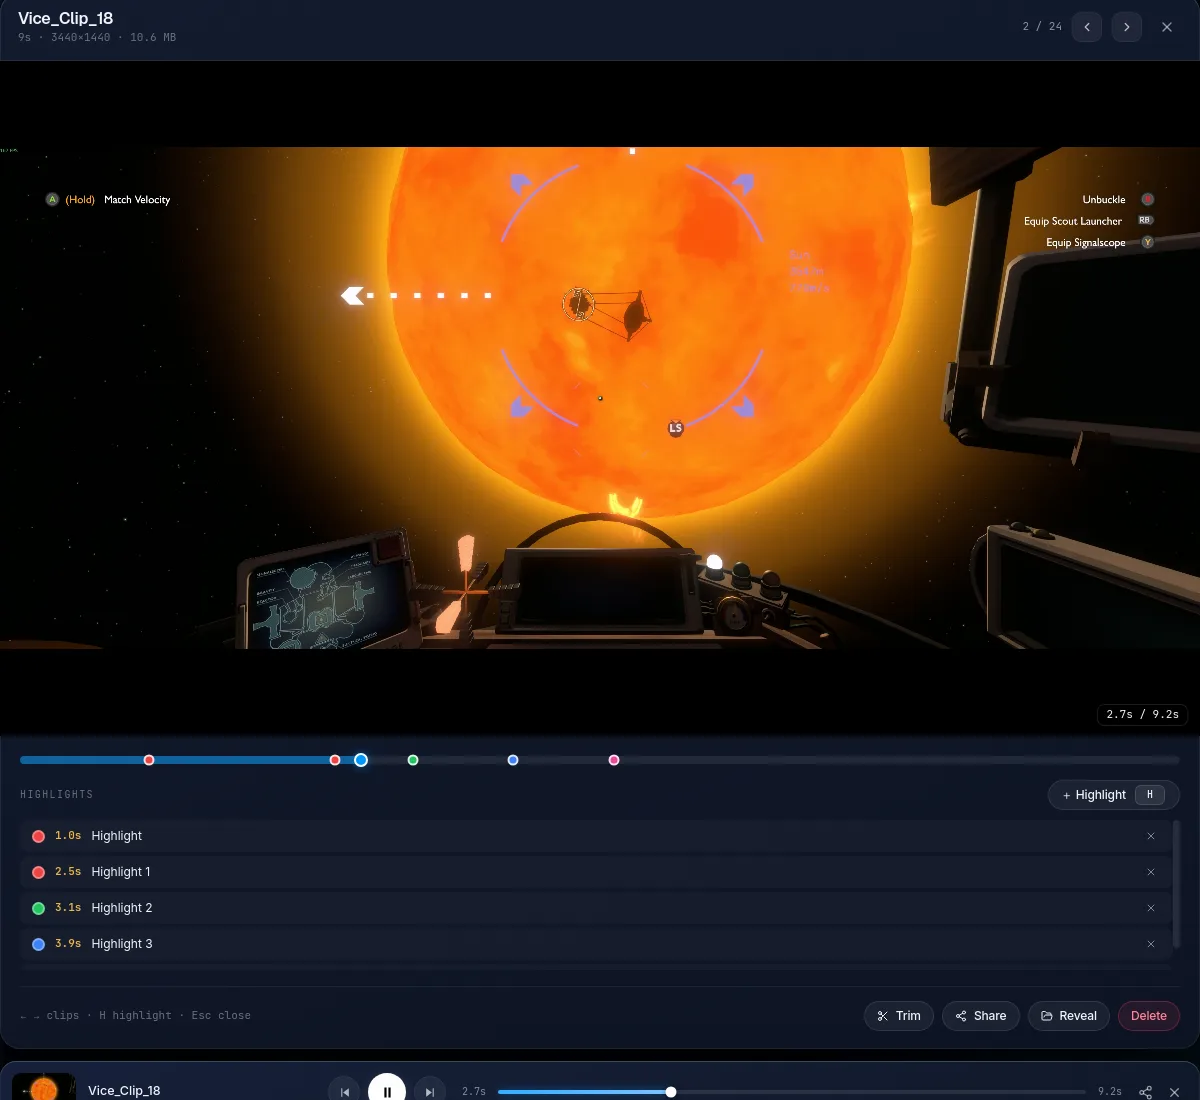This screenshot has width=1200, height=1100.
Task: Click the 2.7s / 9.2s time readout
Action: (1143, 714)
